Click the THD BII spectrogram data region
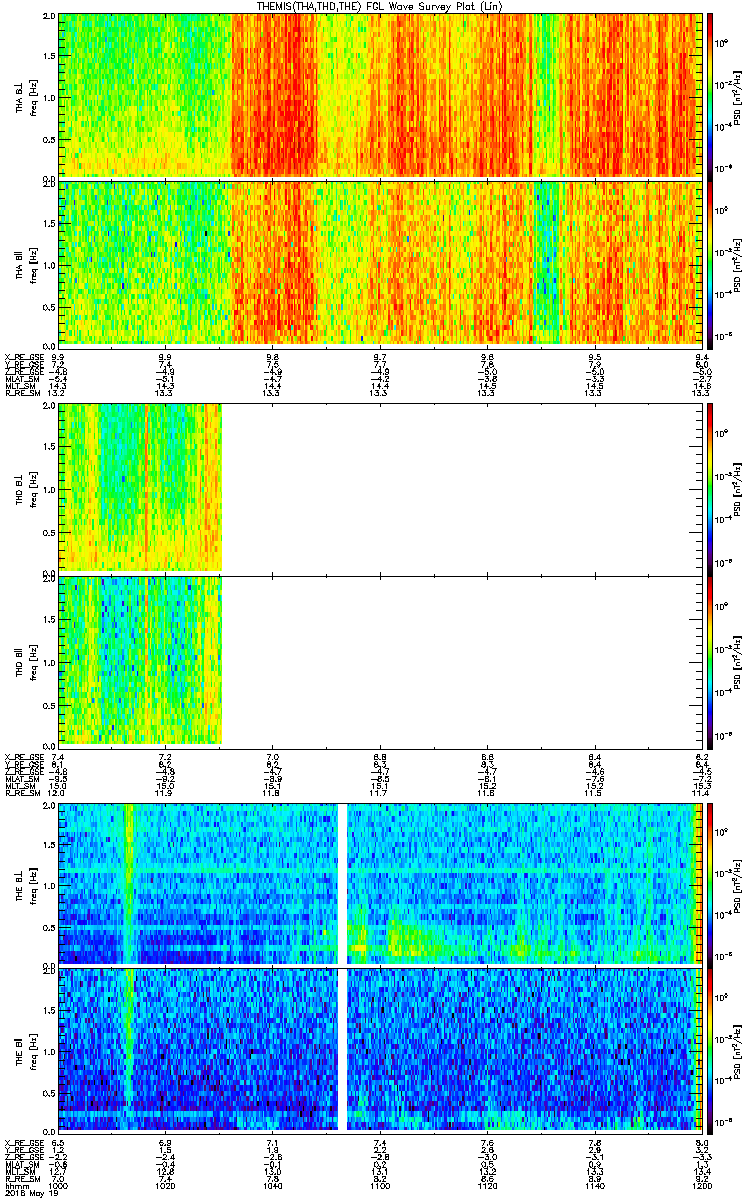 [x=140, y=660]
